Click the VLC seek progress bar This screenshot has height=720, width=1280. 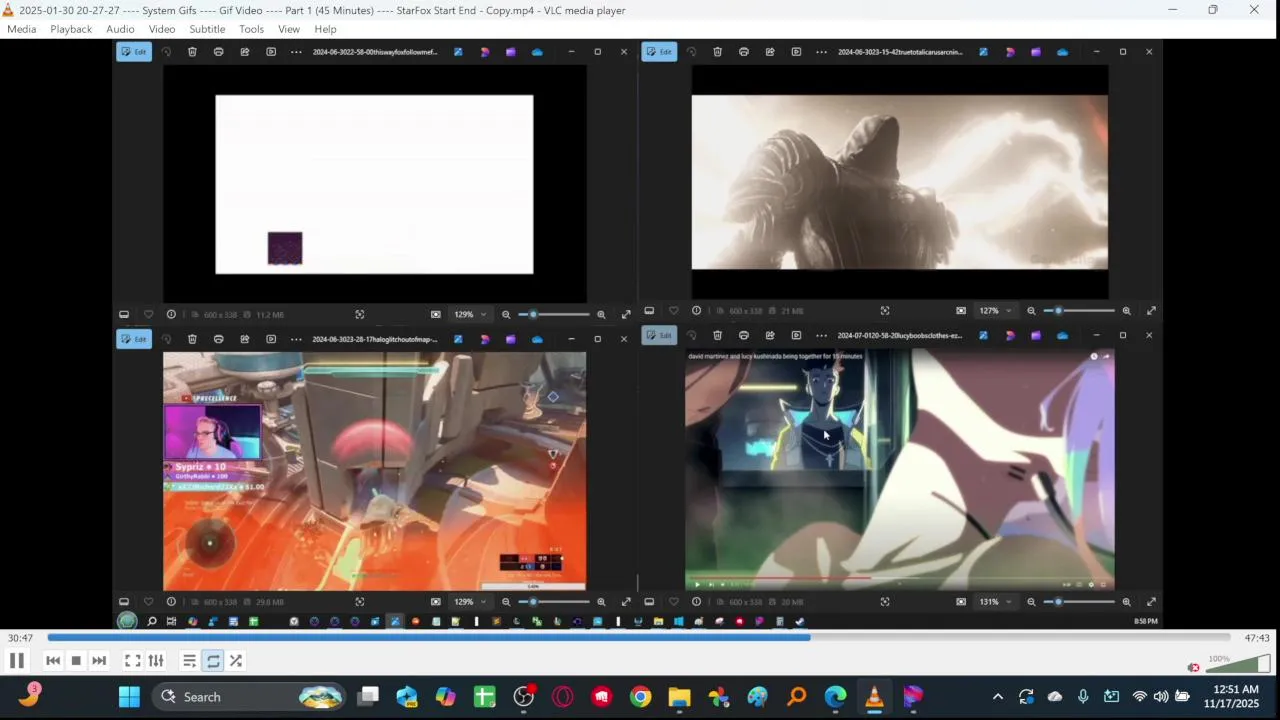639,637
